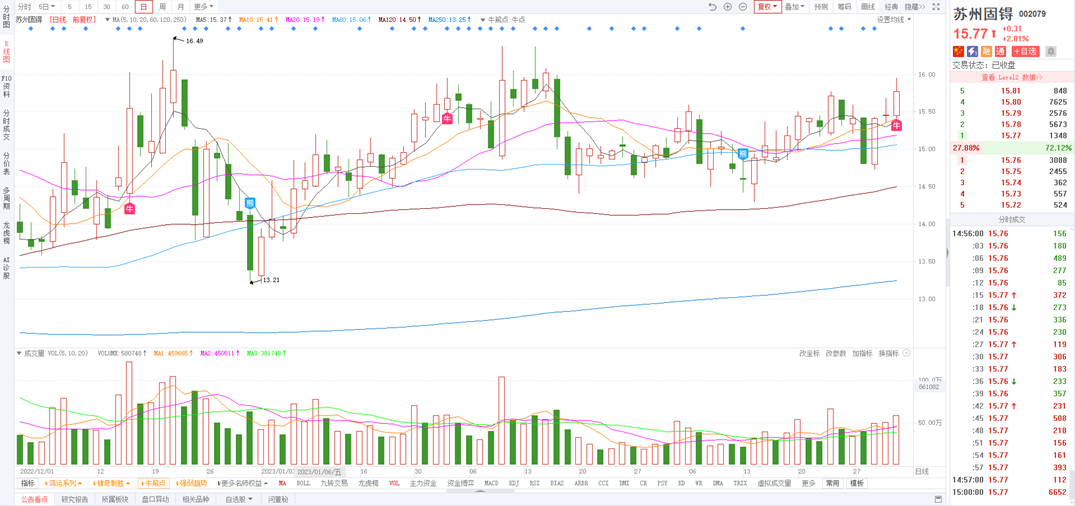Zoom out chart with the minus icon
1075x506 pixels.
click(743, 7)
